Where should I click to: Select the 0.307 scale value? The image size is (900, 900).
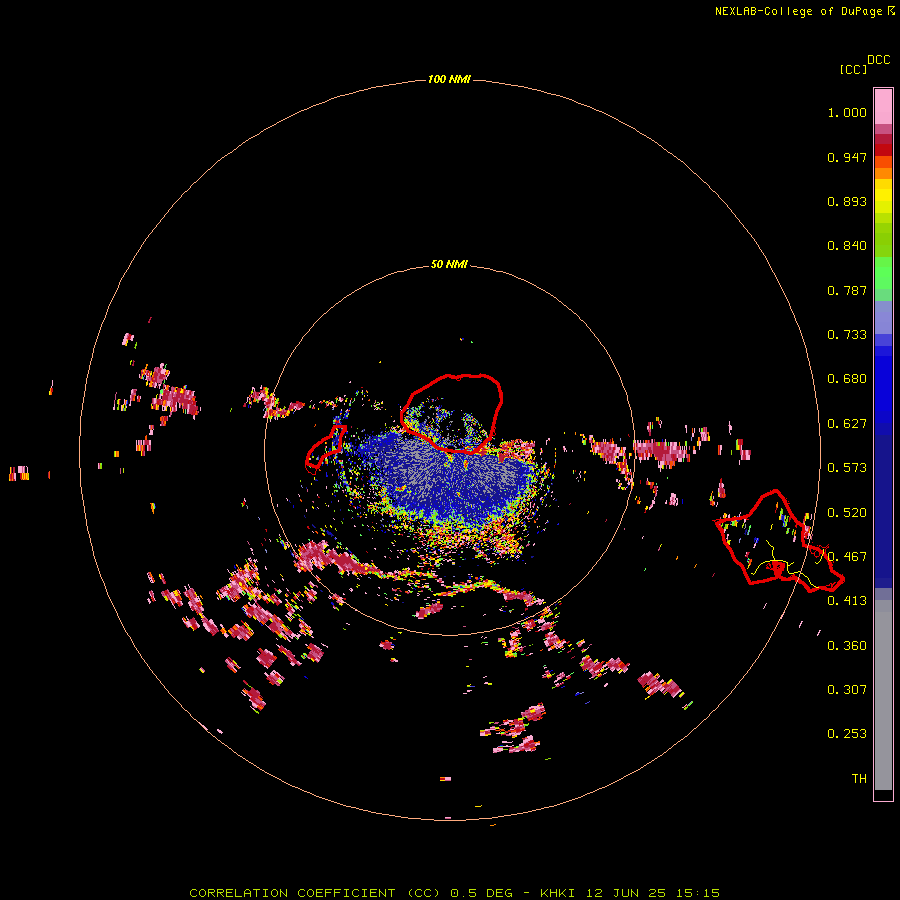click(x=847, y=690)
